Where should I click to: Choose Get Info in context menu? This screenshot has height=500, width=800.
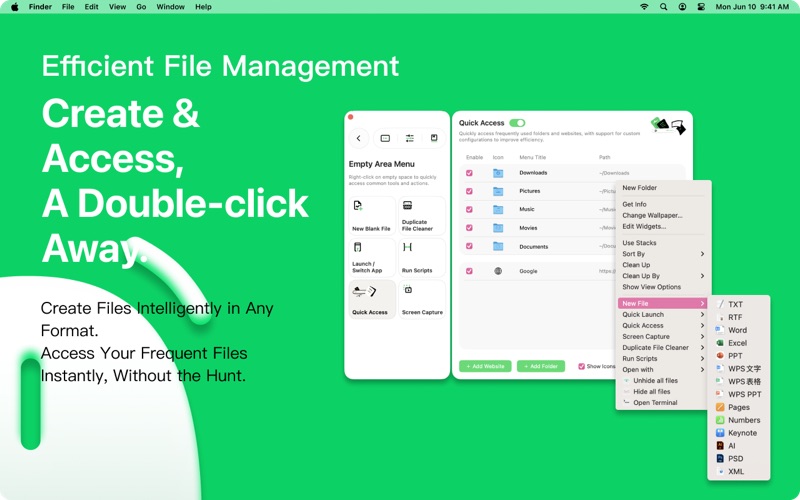click(634, 204)
